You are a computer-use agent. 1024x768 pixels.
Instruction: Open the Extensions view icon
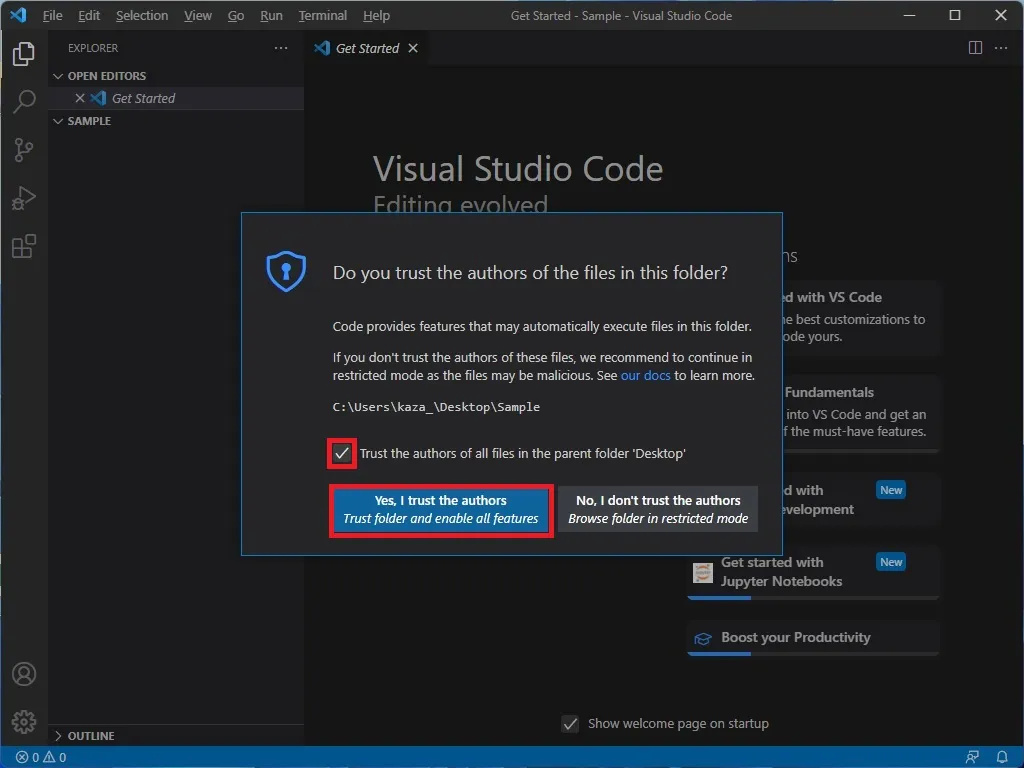pos(24,246)
